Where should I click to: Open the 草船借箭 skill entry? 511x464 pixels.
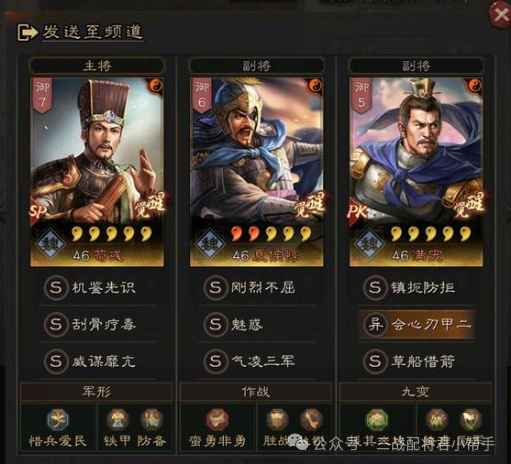(x=416, y=361)
